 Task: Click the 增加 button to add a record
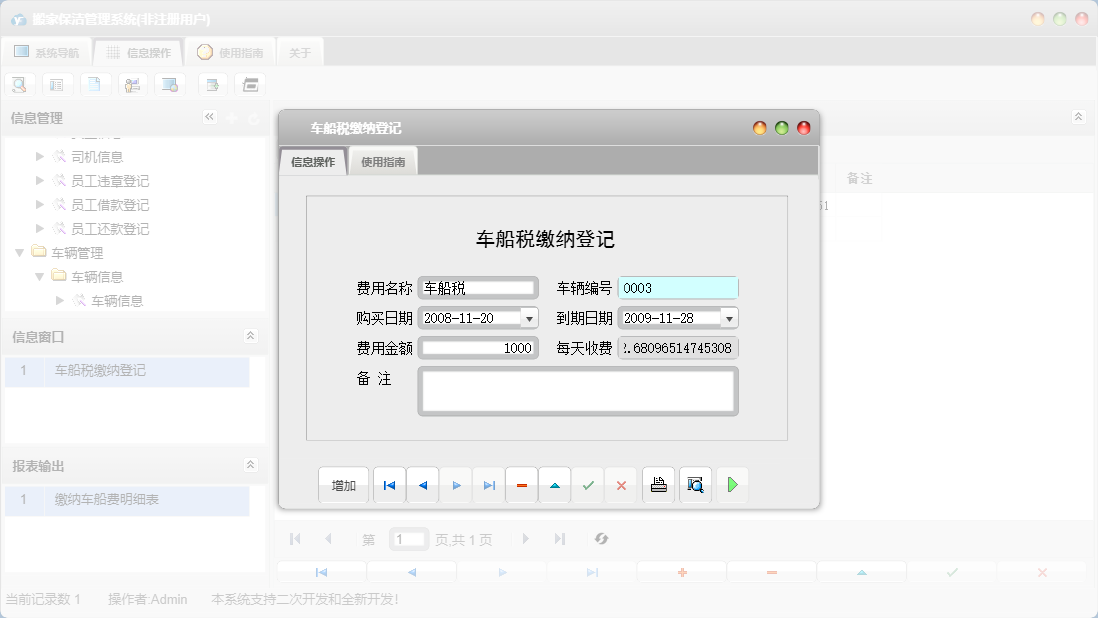tap(343, 485)
